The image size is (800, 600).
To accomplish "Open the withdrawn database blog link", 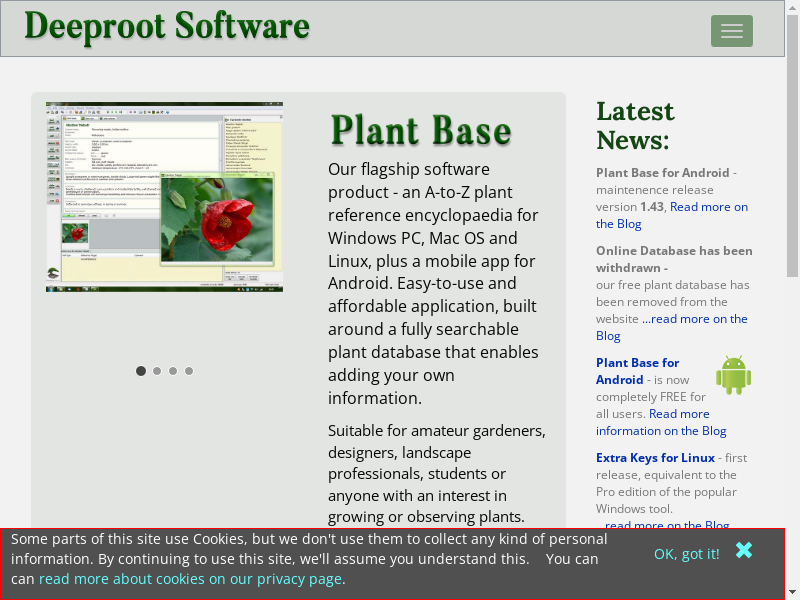I will (x=694, y=319).
